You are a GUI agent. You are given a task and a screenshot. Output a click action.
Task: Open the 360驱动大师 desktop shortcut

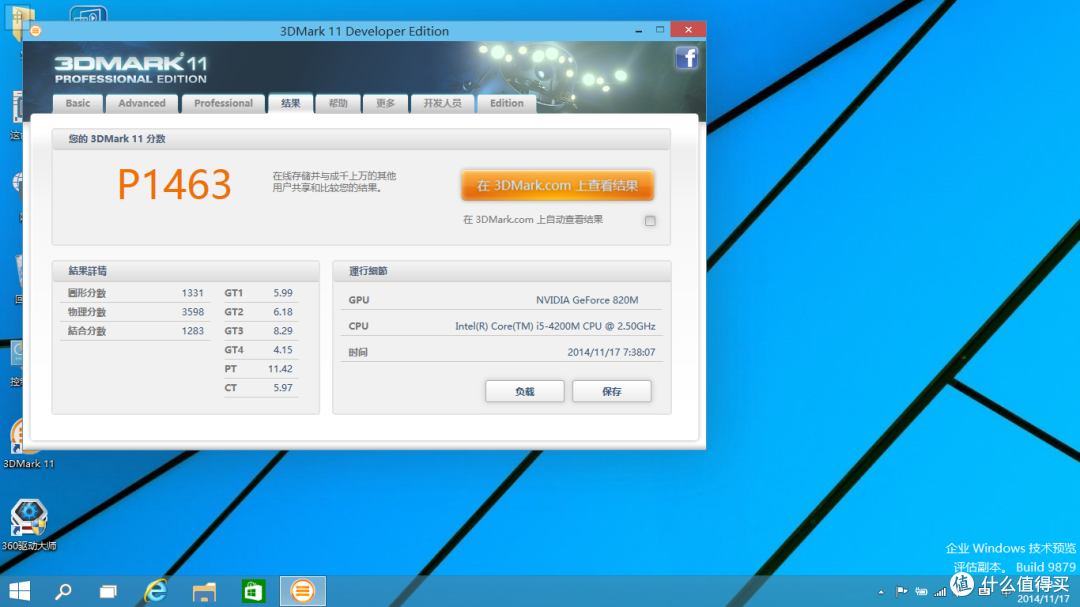29,525
